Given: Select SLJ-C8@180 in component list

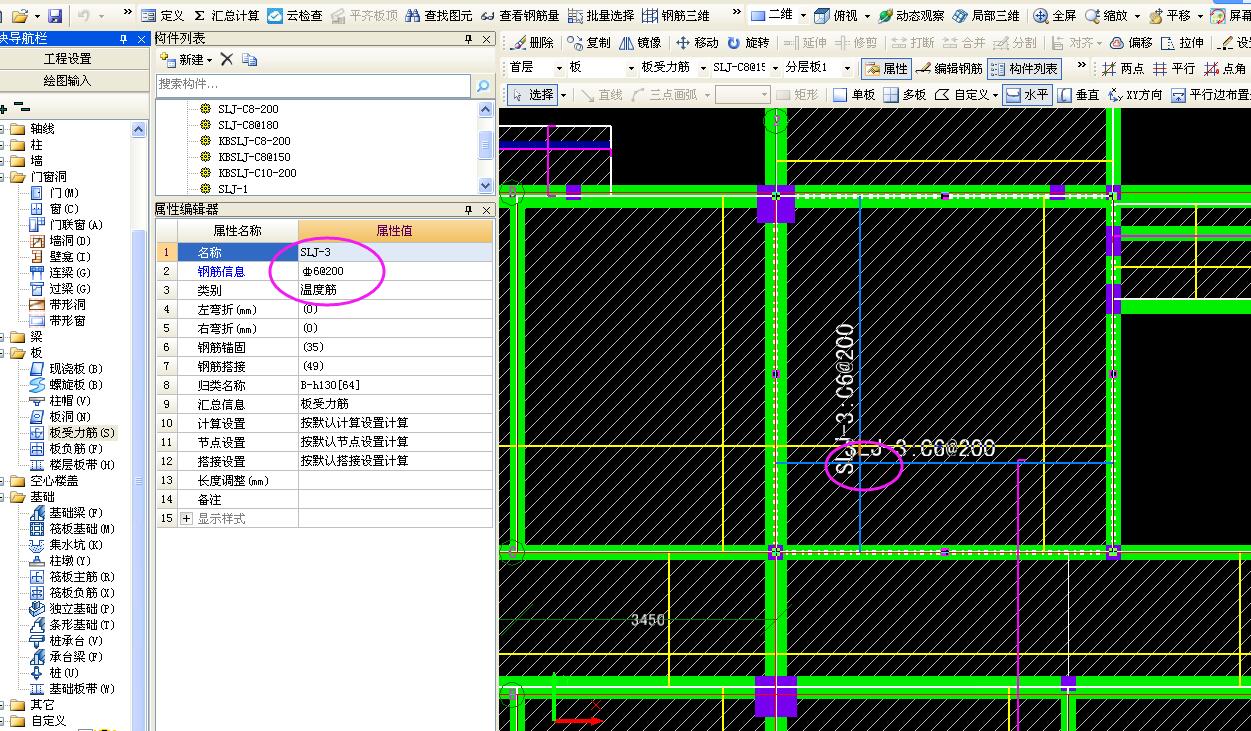Looking at the screenshot, I should coord(248,125).
